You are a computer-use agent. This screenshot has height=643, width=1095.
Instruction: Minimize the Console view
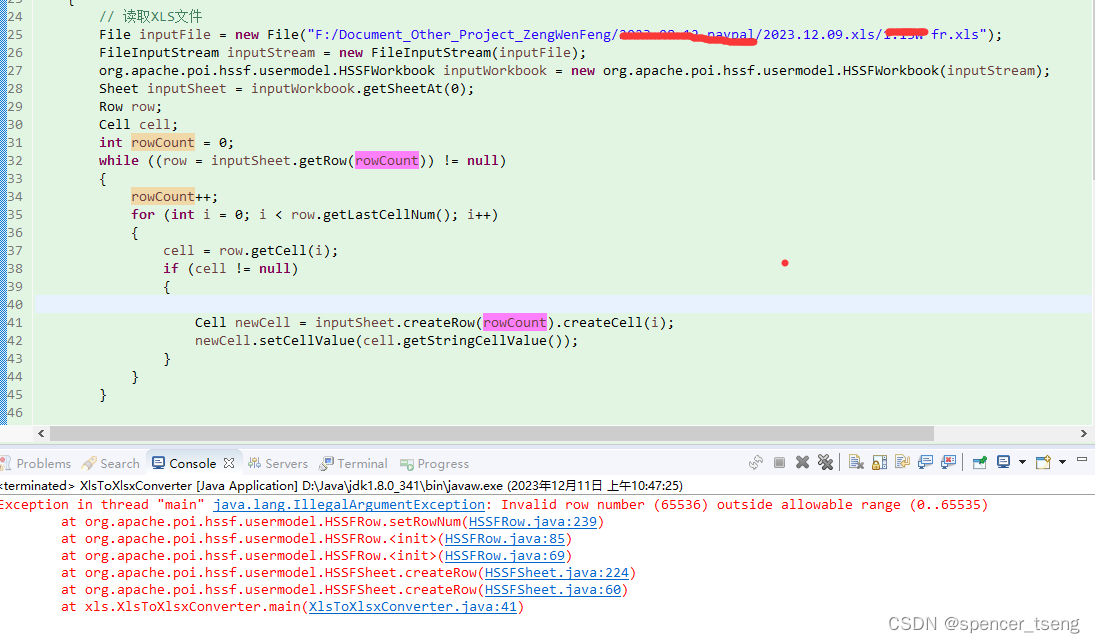[x=1082, y=462]
